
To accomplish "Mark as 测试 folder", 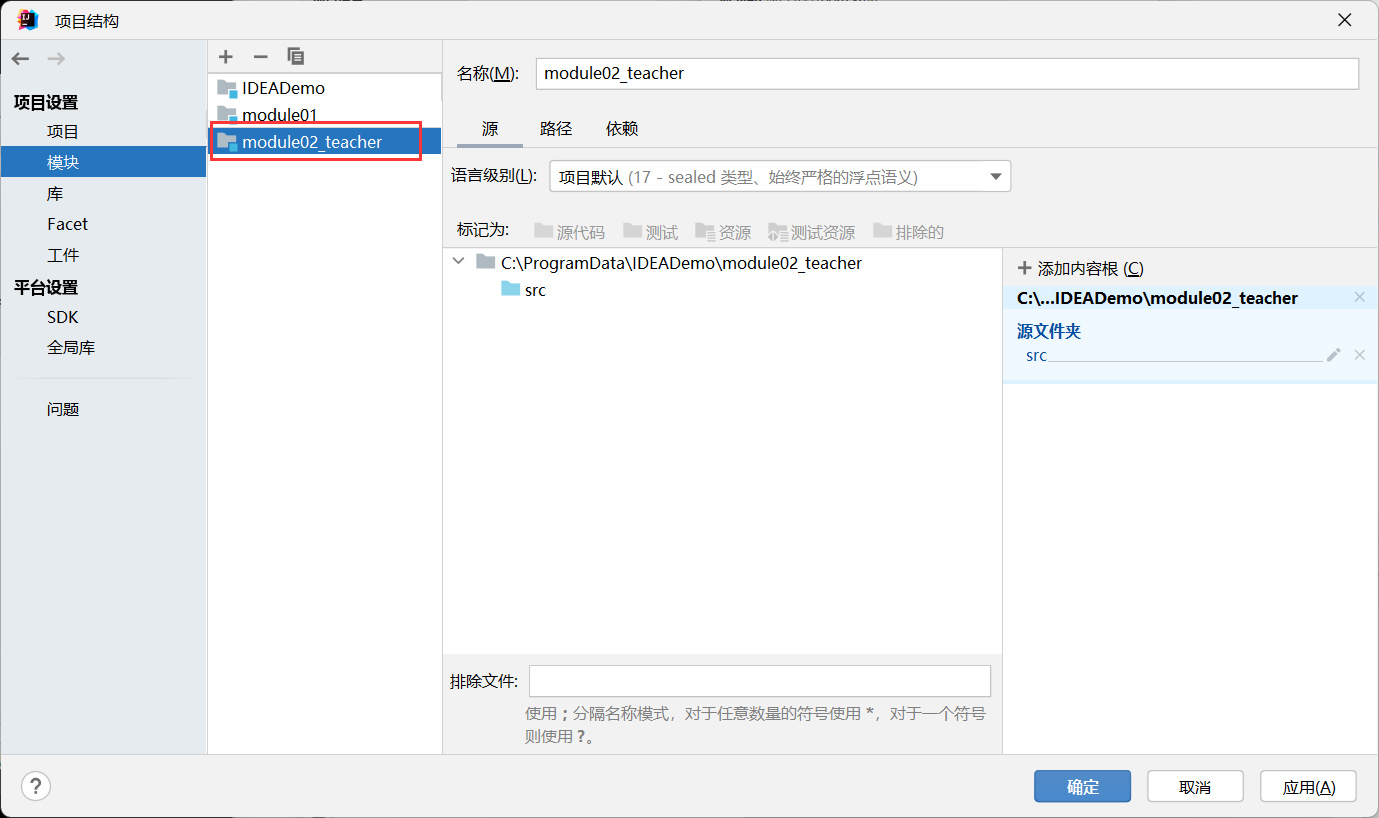I will click(650, 232).
